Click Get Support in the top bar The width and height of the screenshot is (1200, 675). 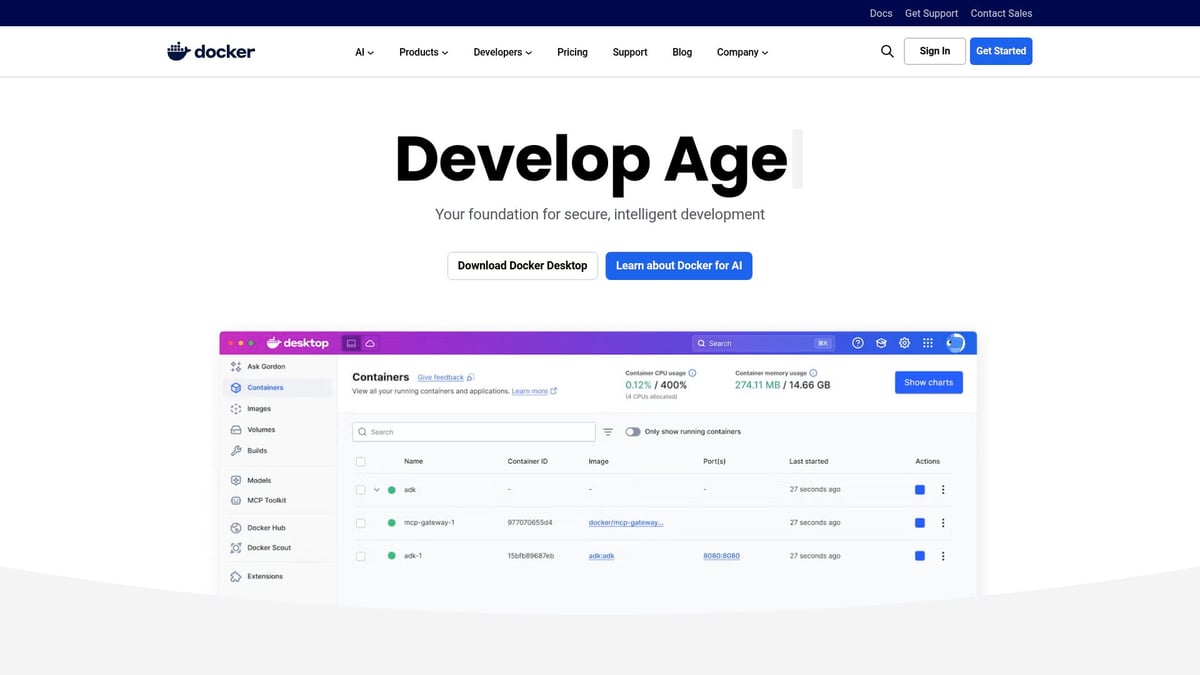pyautogui.click(x=931, y=13)
